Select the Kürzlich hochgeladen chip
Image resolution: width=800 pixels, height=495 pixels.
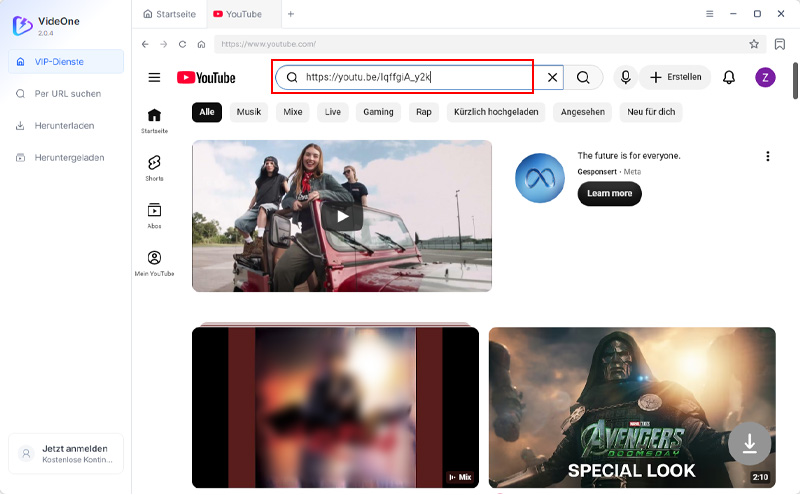(x=496, y=112)
